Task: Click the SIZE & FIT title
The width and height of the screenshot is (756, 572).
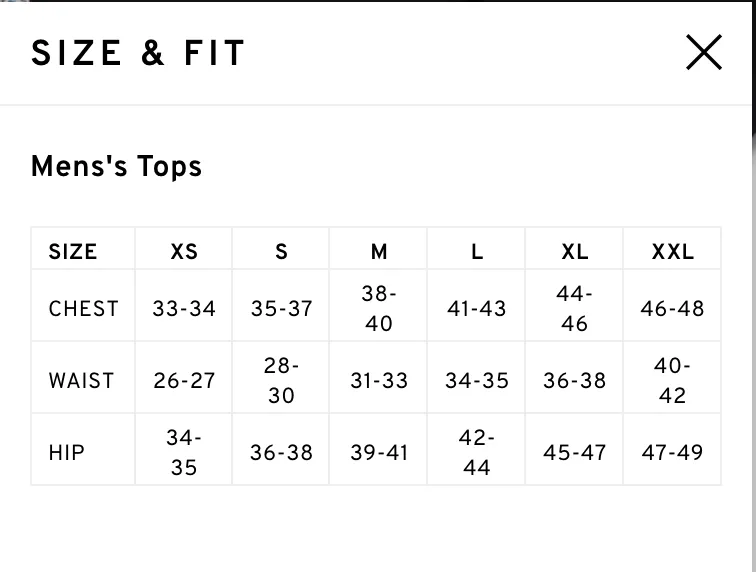Action: 138,53
